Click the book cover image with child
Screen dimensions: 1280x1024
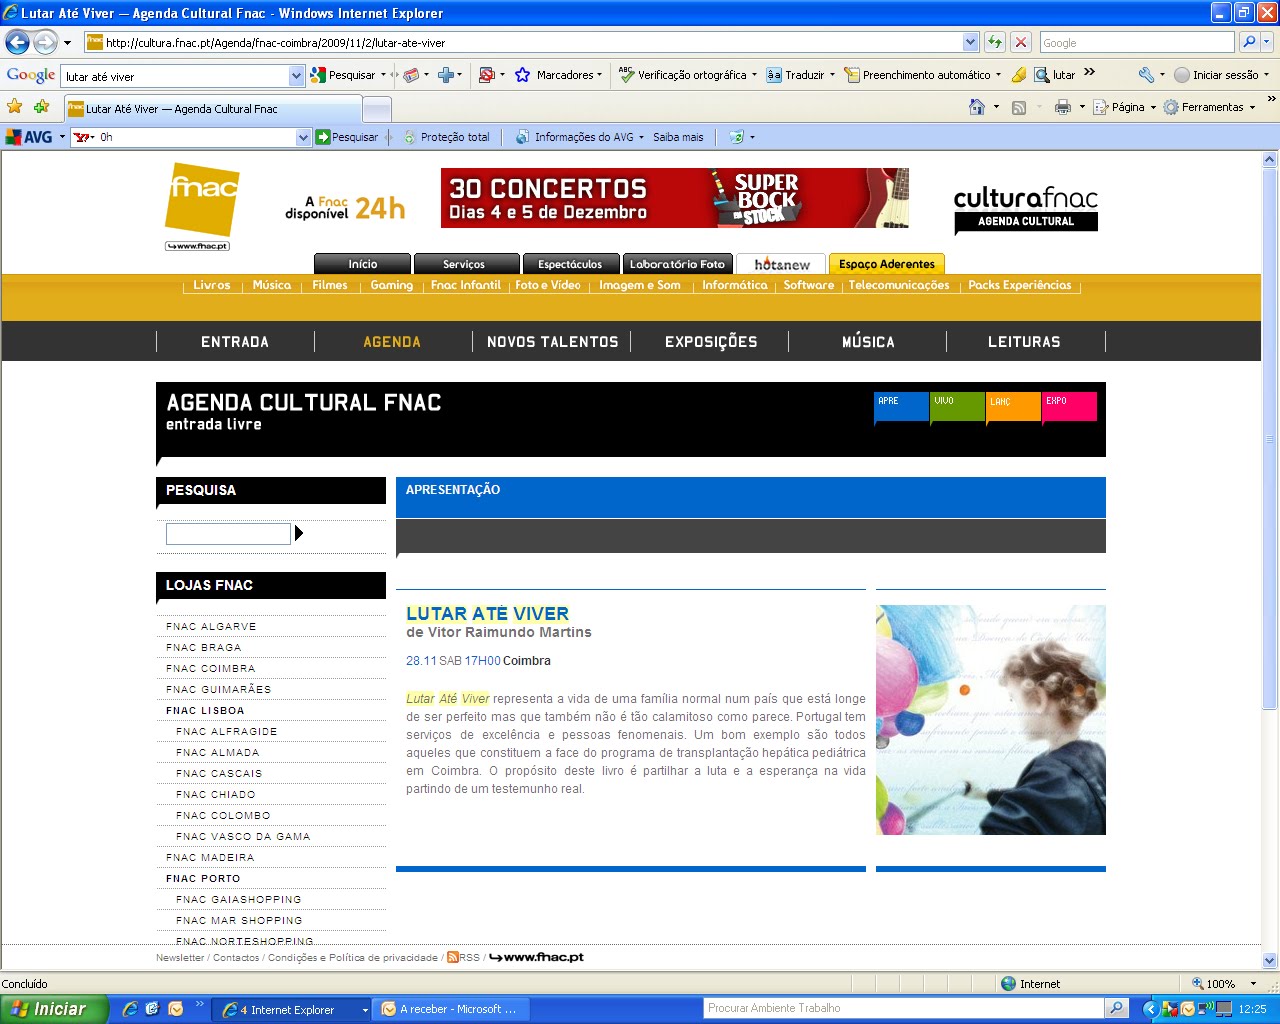991,720
